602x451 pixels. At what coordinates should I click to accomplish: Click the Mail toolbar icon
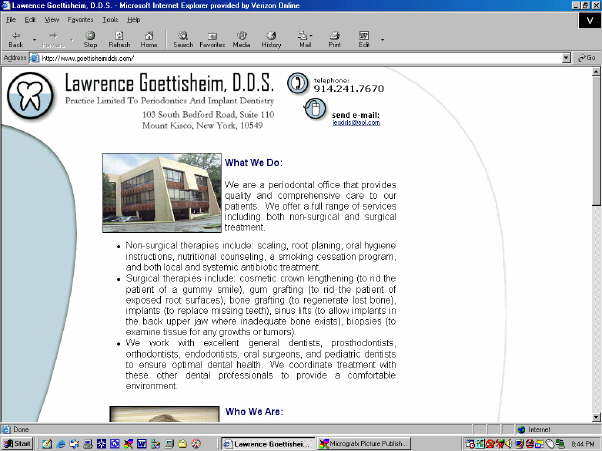(x=303, y=40)
